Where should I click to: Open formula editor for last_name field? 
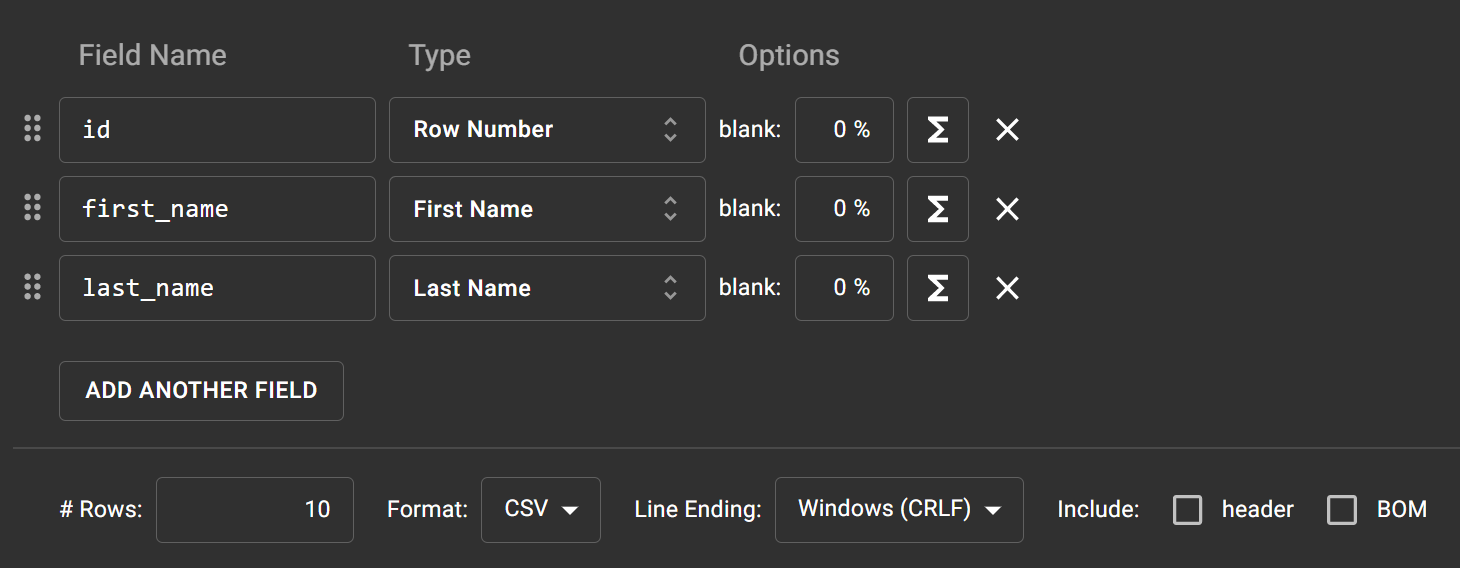pyautogui.click(x=937, y=288)
